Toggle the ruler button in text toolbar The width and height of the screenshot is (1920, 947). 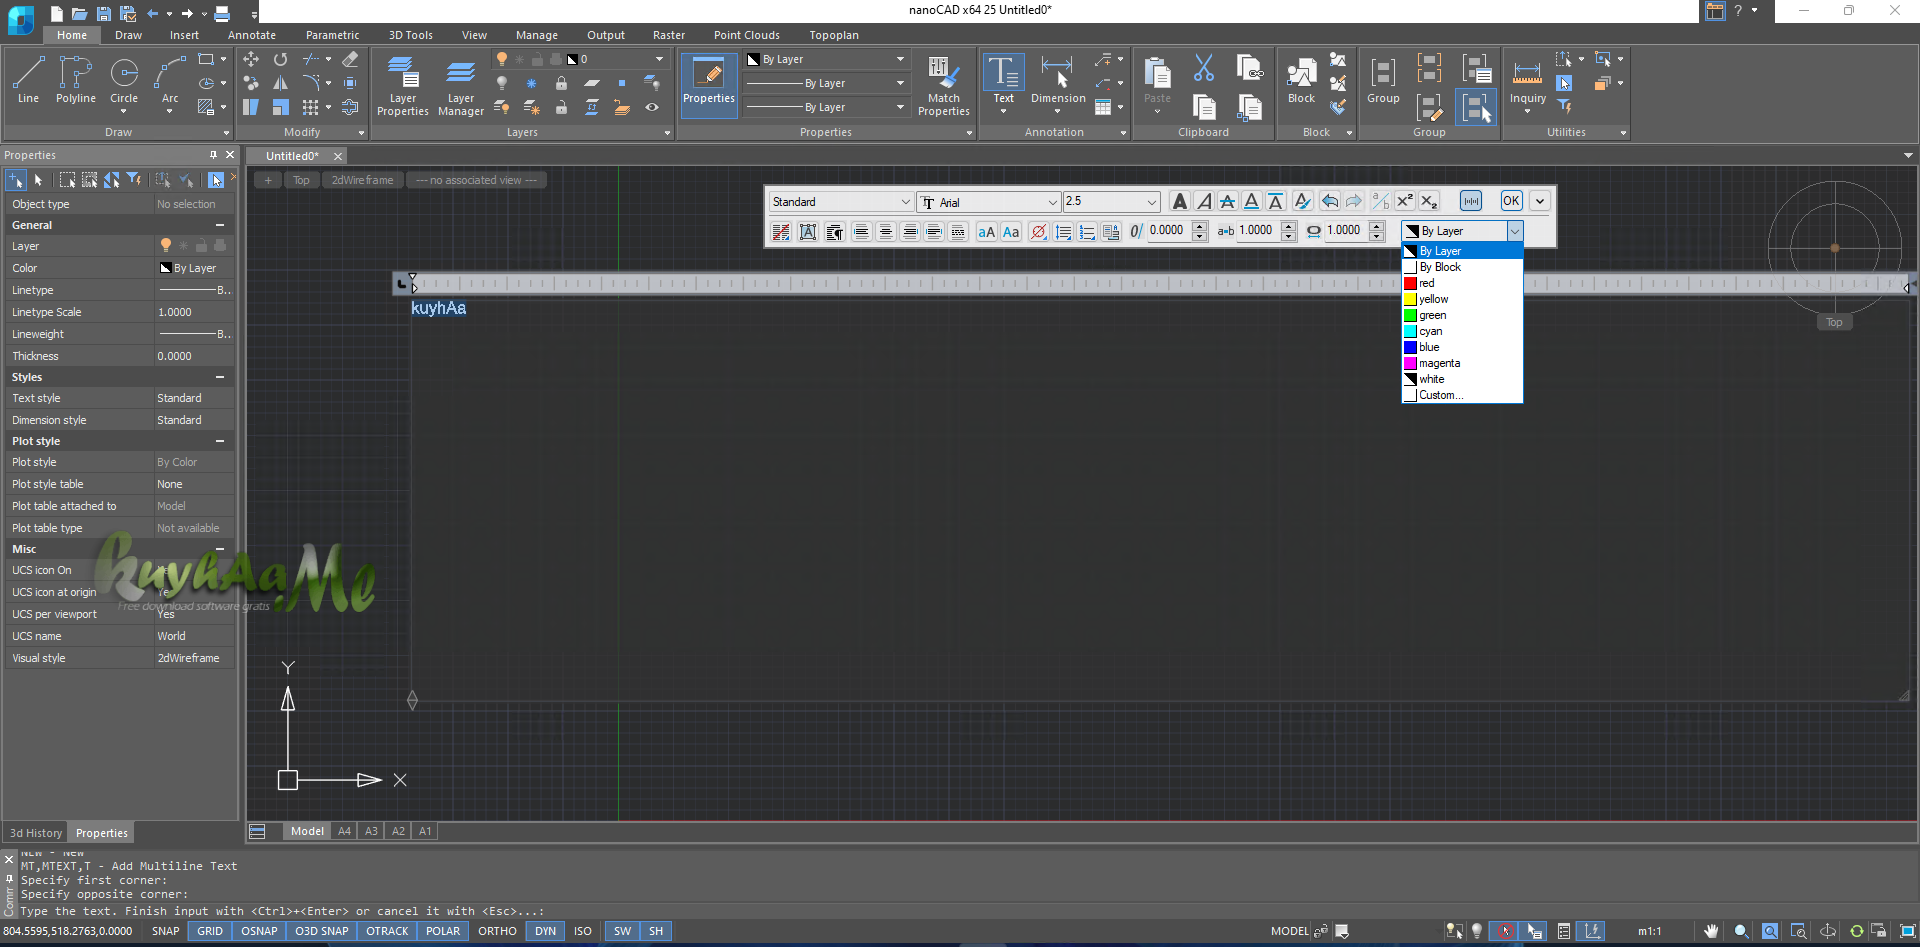coord(1471,201)
